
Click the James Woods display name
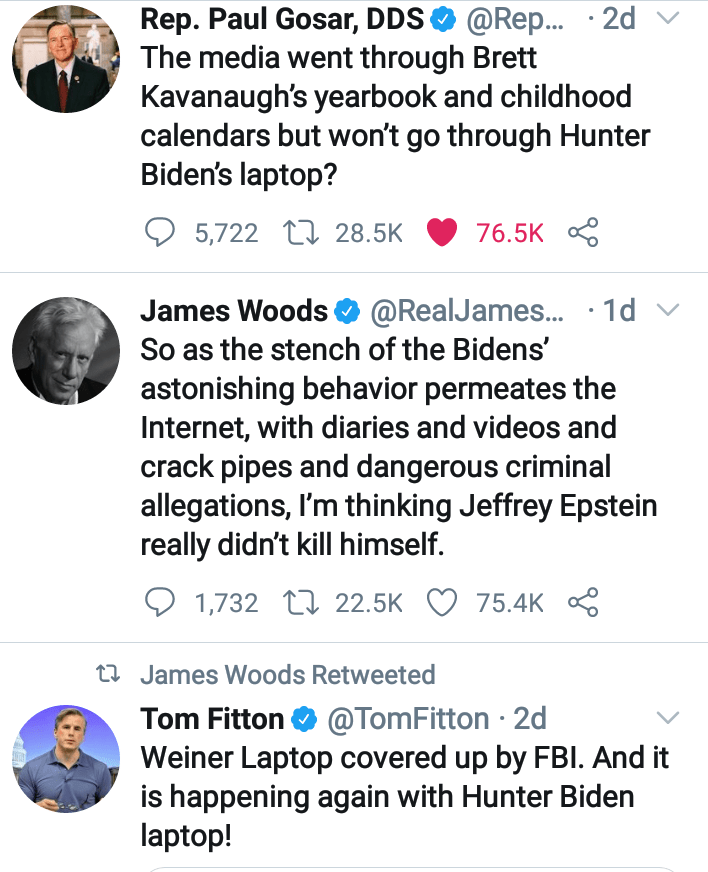point(234,311)
